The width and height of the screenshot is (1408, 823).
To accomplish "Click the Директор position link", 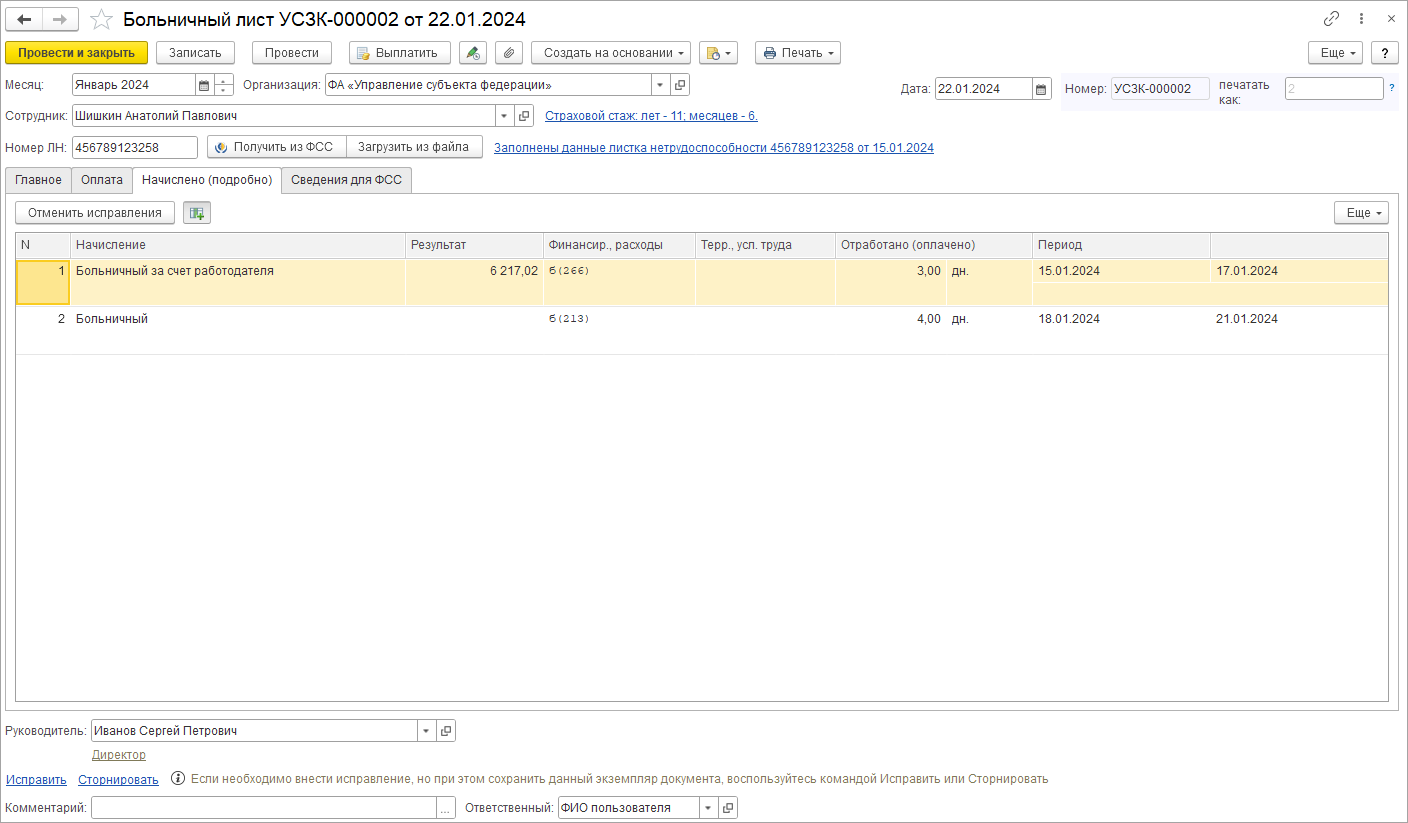I will (x=119, y=755).
